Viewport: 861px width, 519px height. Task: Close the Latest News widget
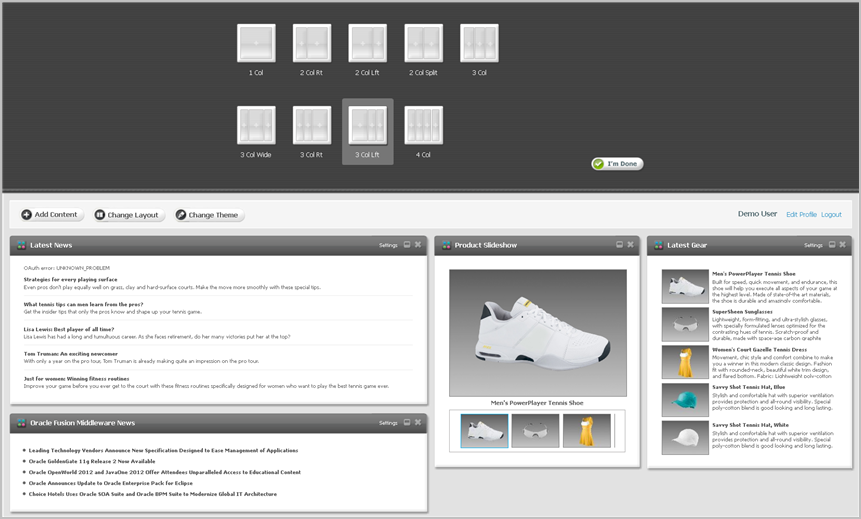pos(418,245)
